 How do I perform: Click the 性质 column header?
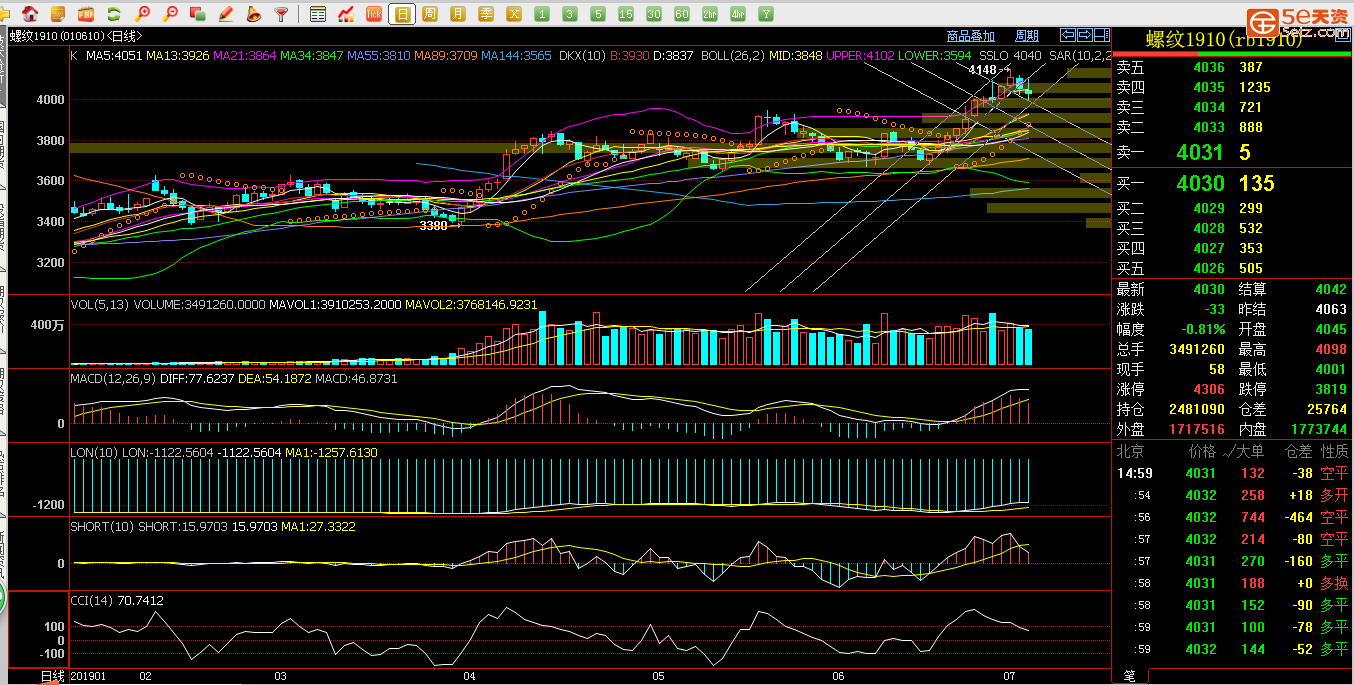coord(1334,452)
